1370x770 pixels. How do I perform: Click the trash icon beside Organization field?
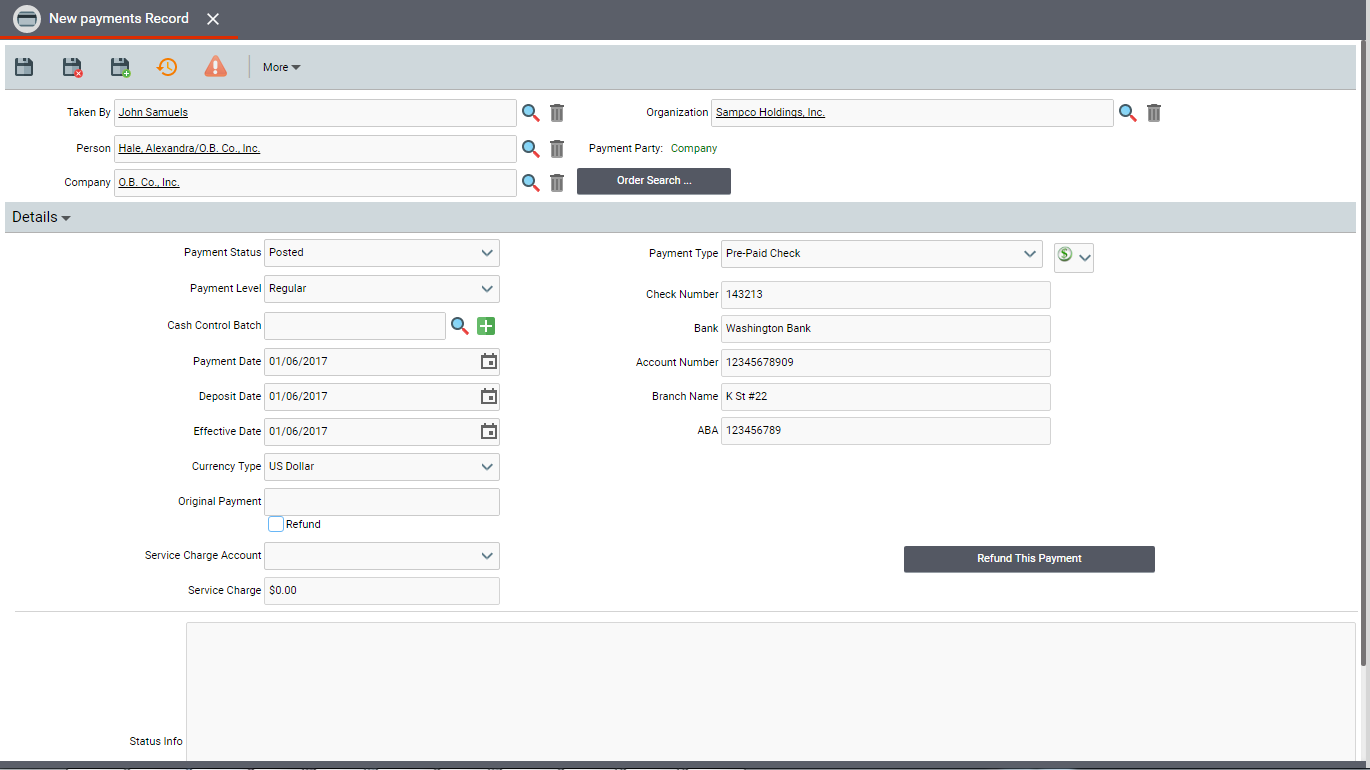tap(1153, 112)
